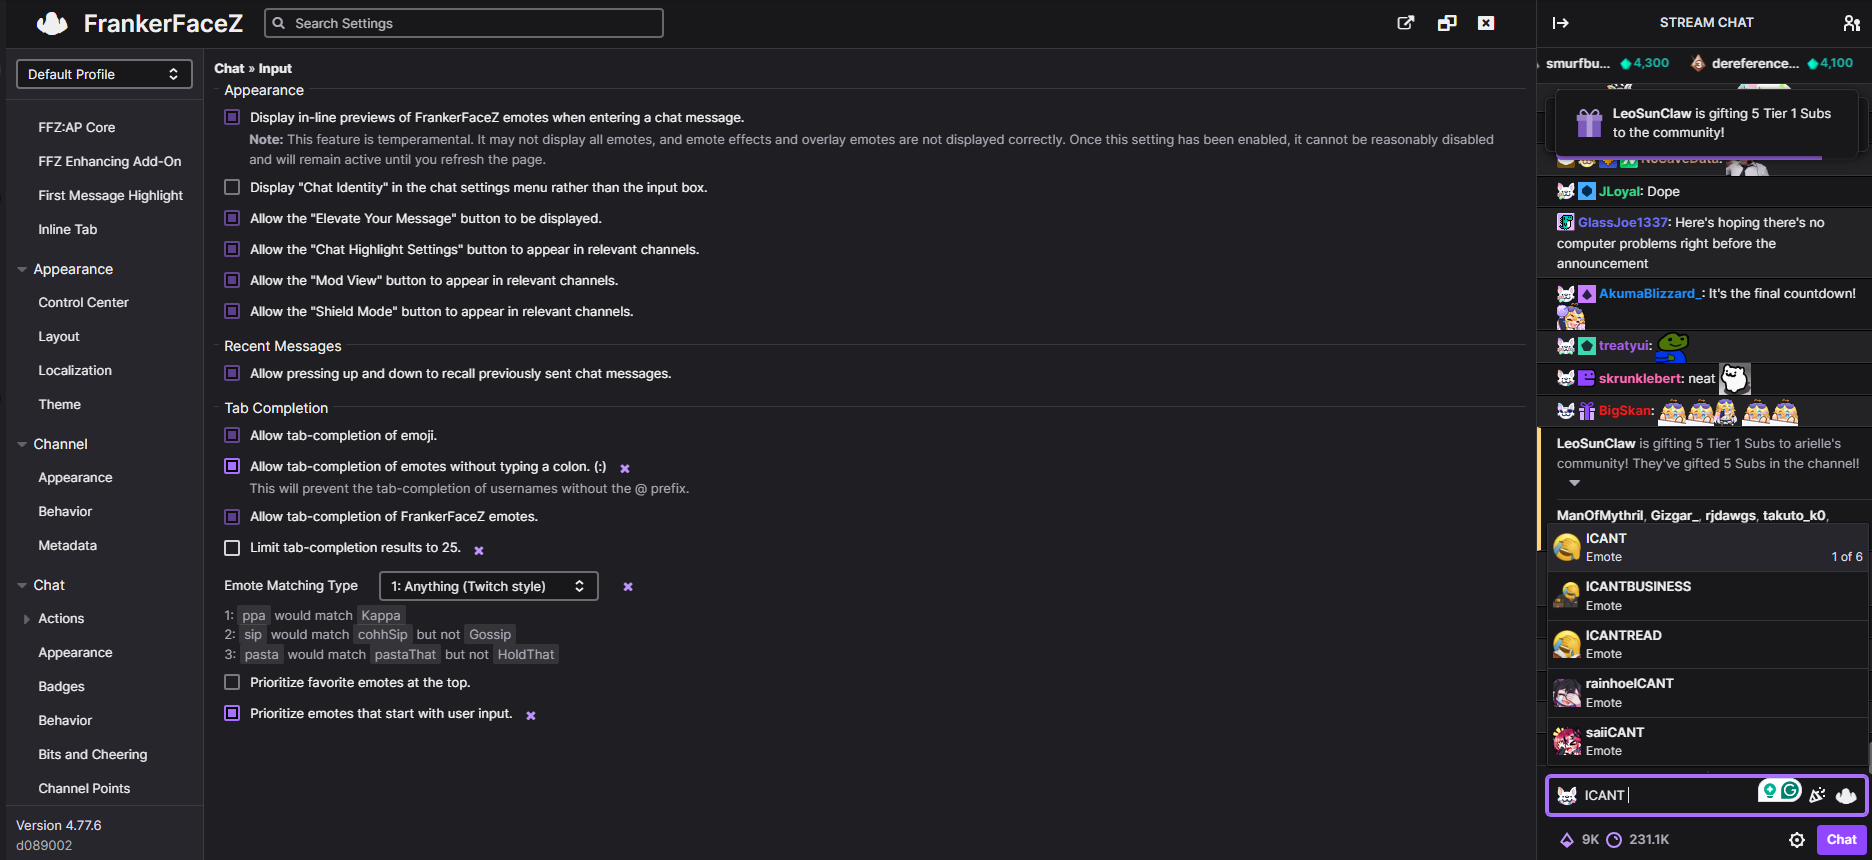Click the Grammarly icon in chat input

1790,791
